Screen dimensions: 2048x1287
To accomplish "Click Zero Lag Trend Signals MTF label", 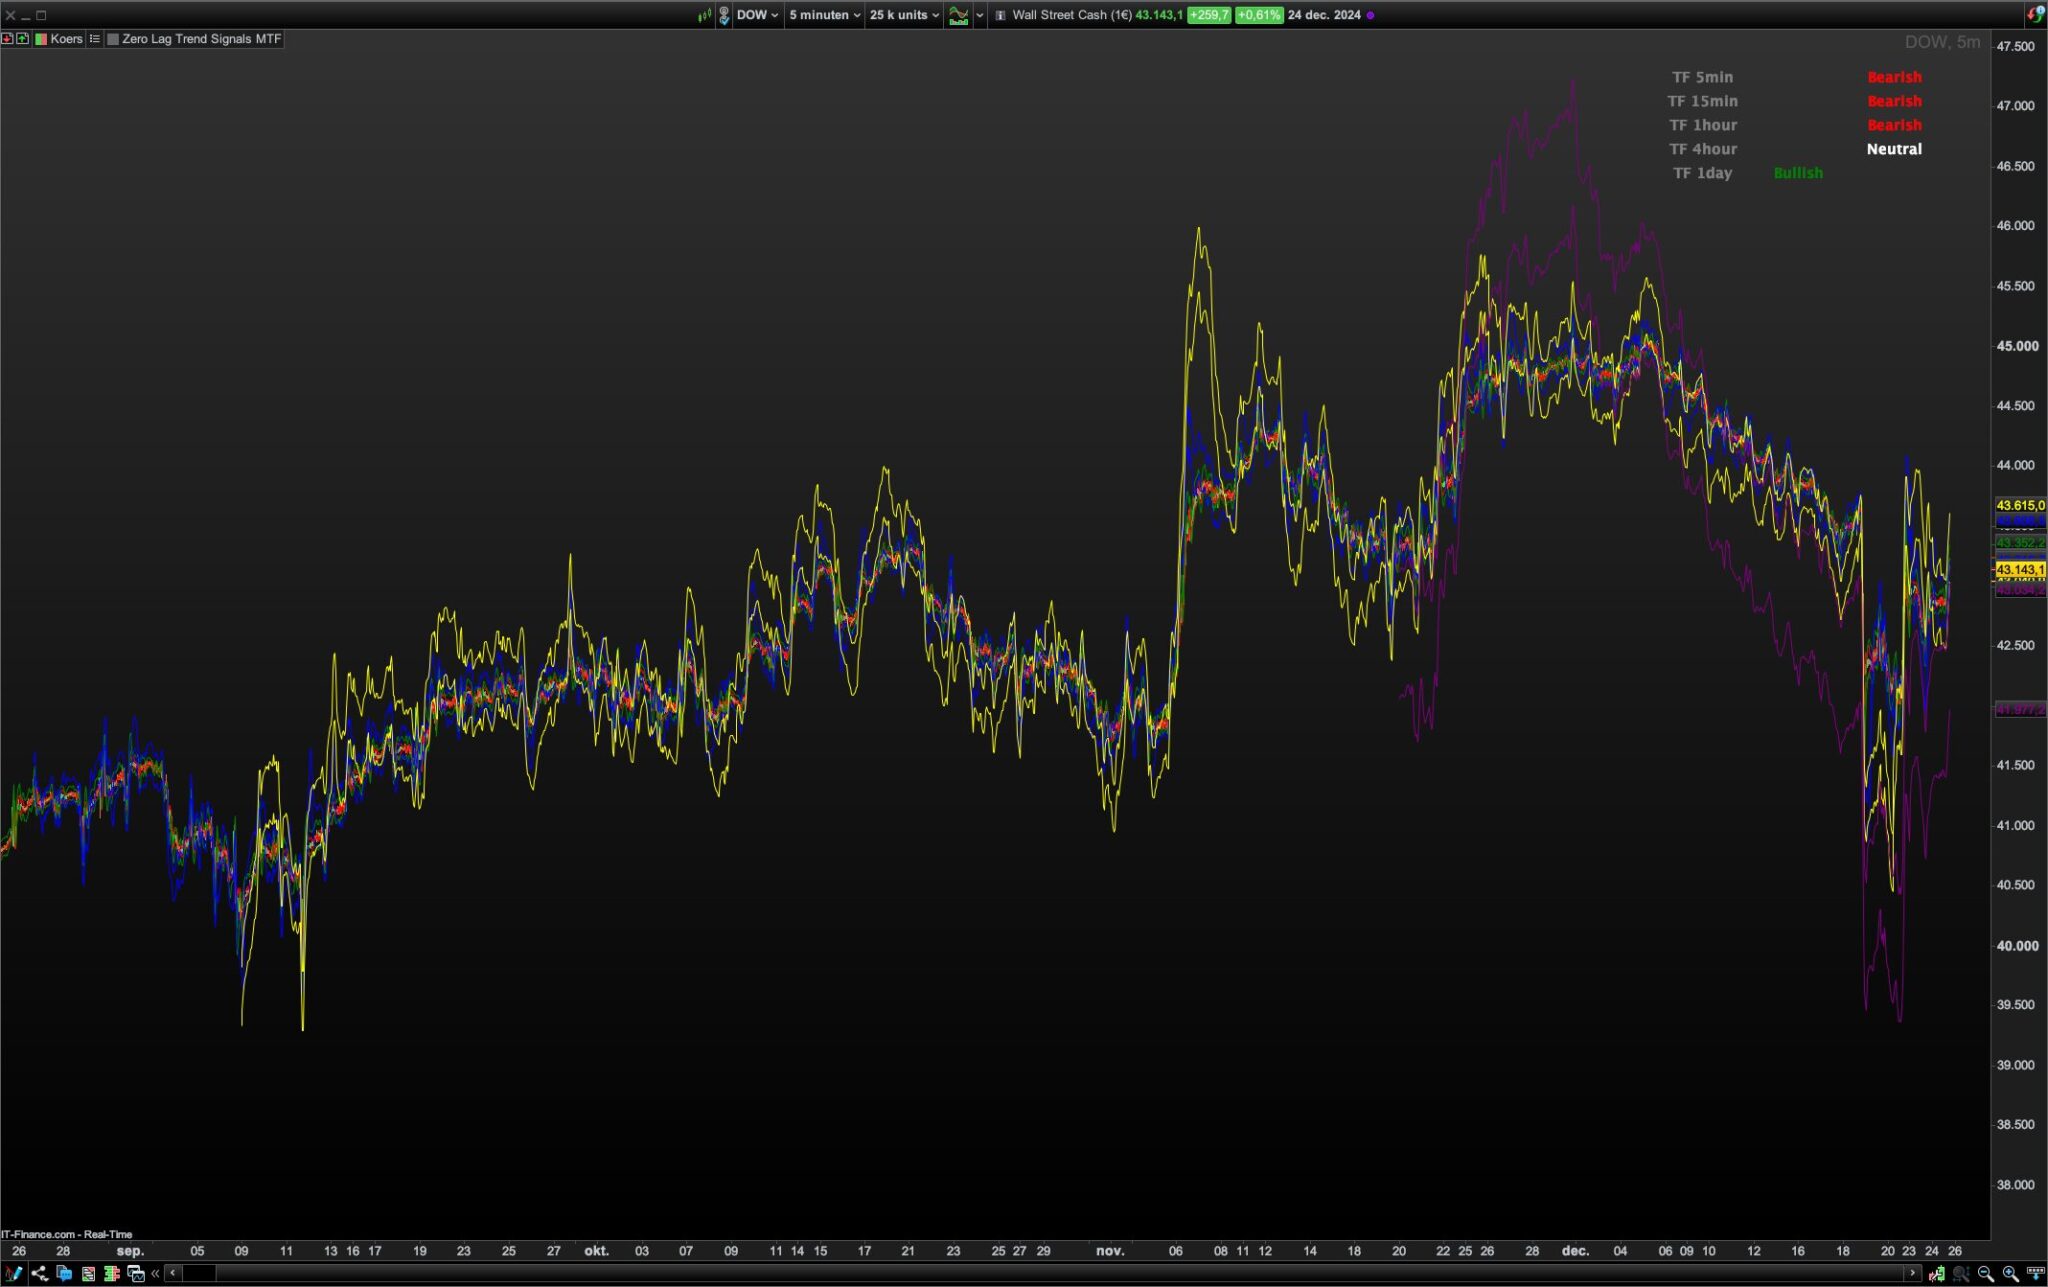I will (x=201, y=39).
